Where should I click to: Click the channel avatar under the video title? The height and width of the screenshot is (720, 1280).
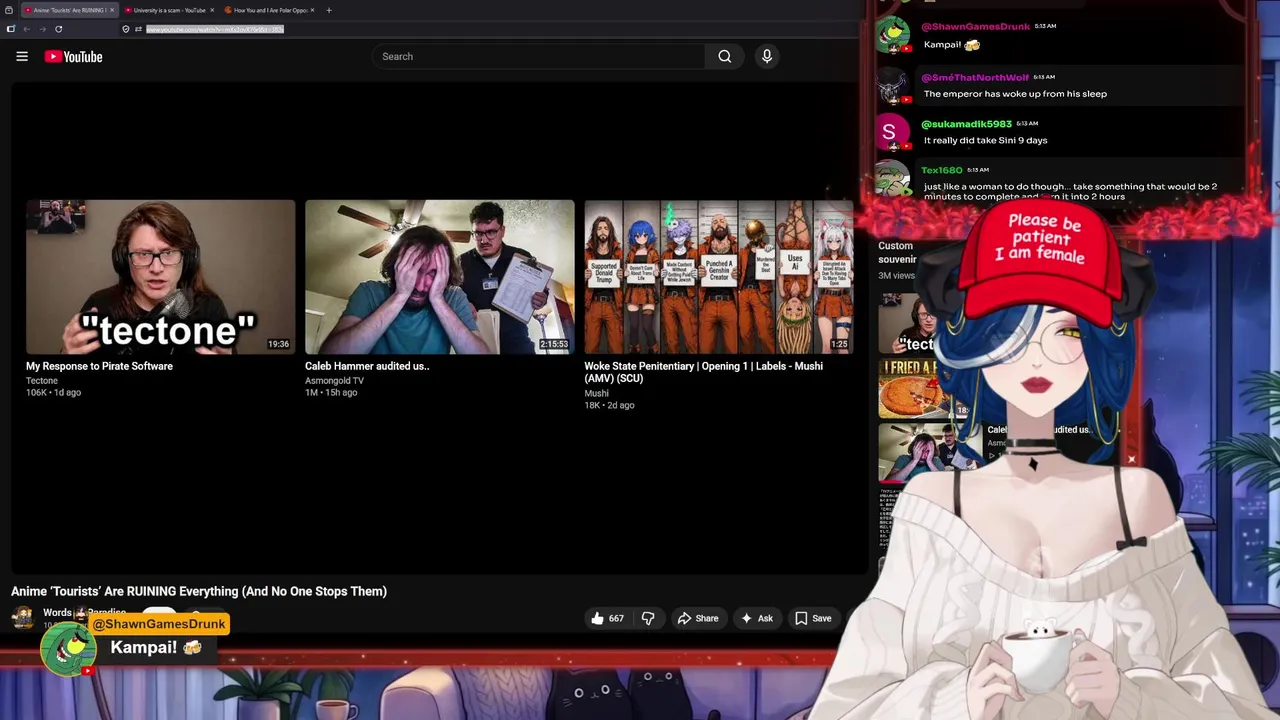click(23, 617)
